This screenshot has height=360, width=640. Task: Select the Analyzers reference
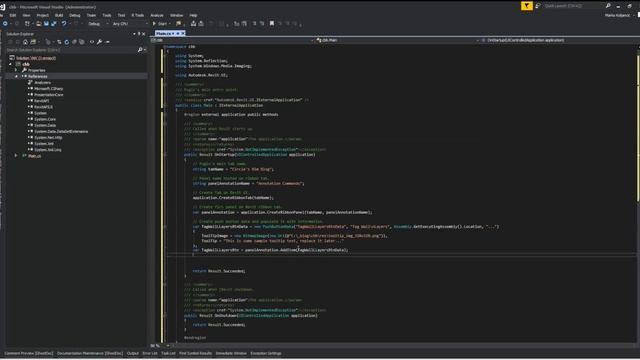point(42,82)
